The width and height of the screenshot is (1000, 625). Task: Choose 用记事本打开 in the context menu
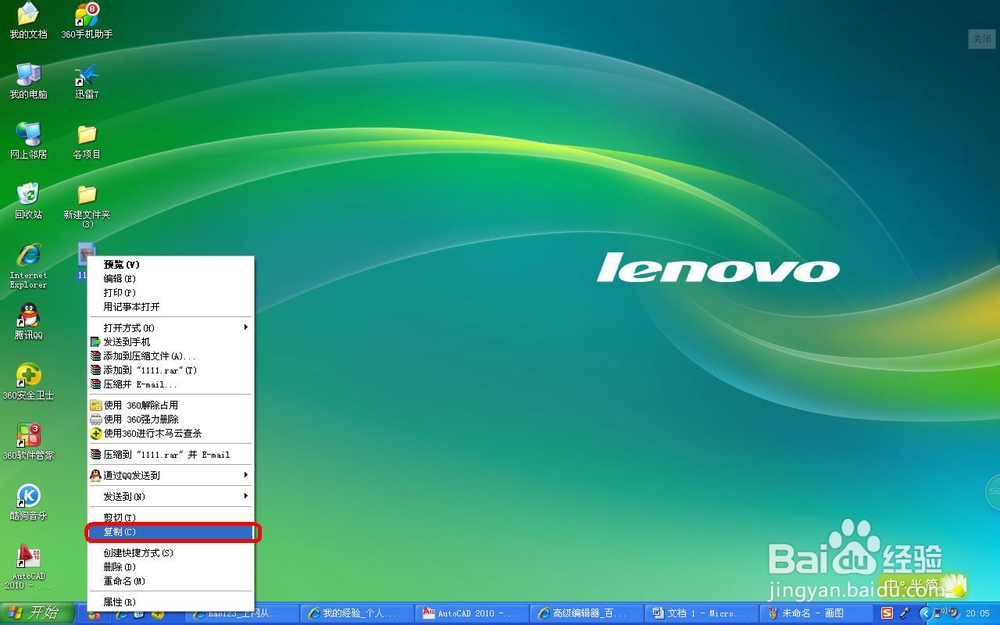(170, 306)
